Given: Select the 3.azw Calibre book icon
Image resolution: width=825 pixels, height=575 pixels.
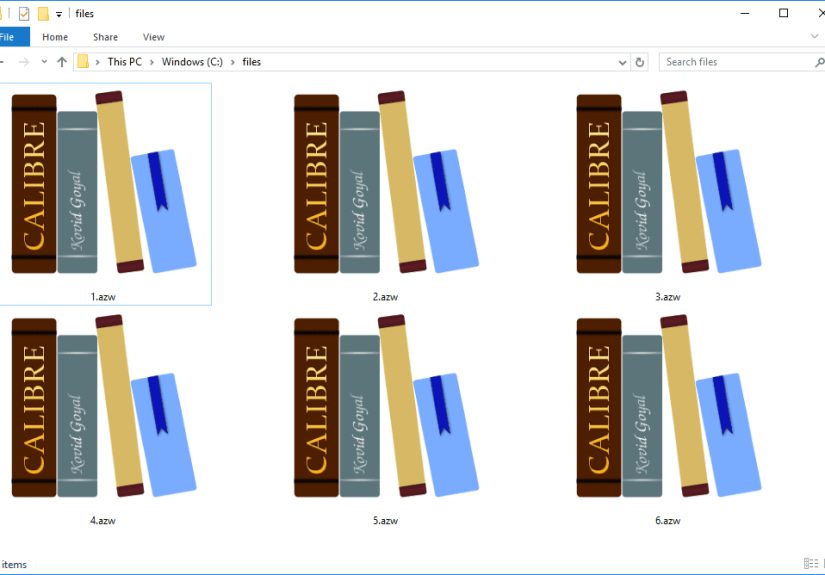Looking at the screenshot, I should click(x=669, y=182).
